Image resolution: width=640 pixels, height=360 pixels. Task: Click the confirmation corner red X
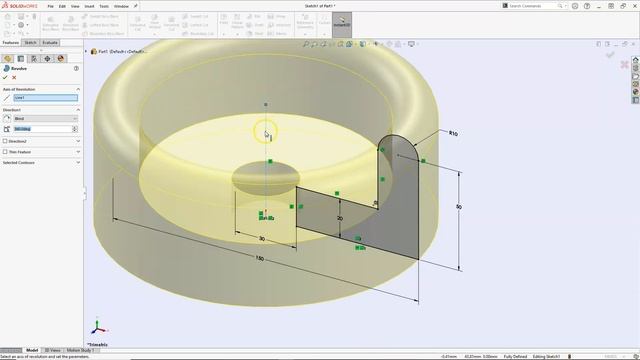tap(624, 64)
